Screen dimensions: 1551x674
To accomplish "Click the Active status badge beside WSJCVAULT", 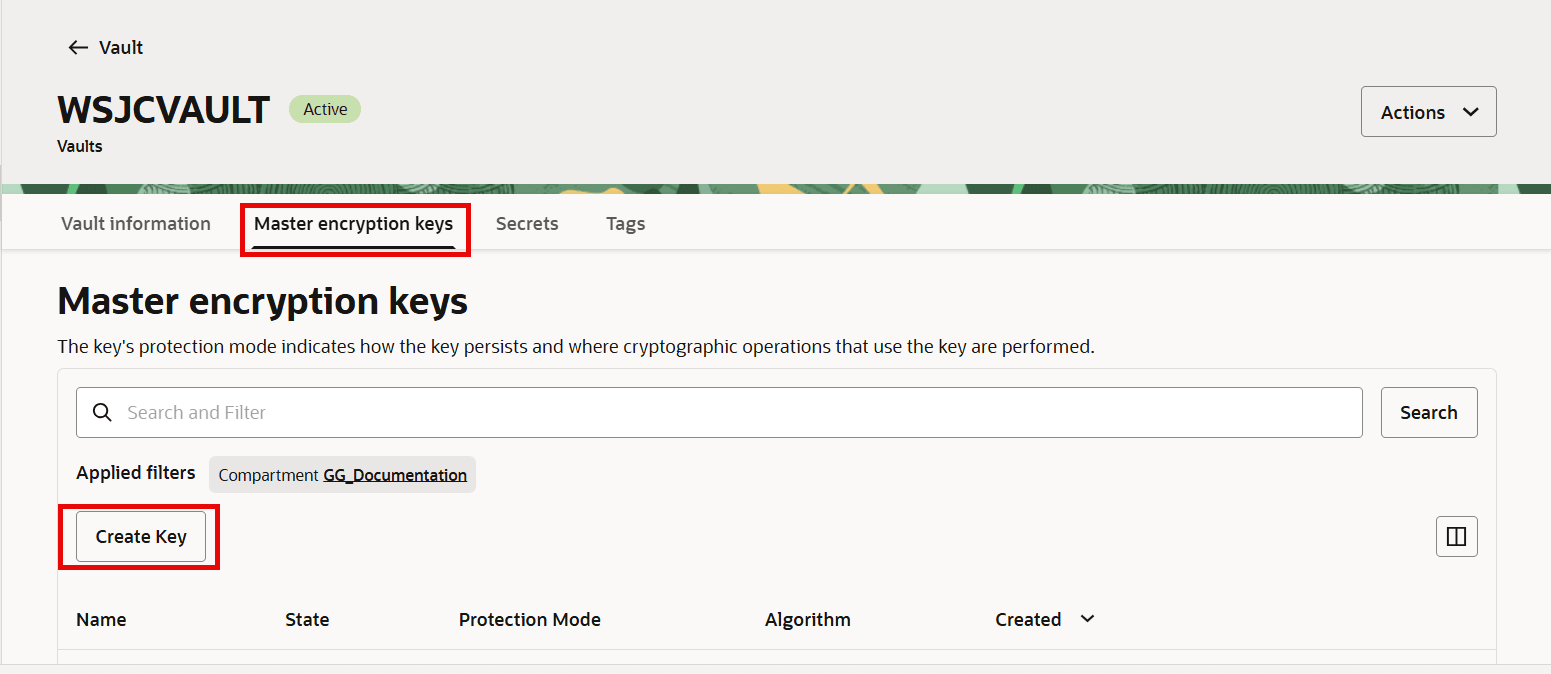I will click(x=324, y=108).
